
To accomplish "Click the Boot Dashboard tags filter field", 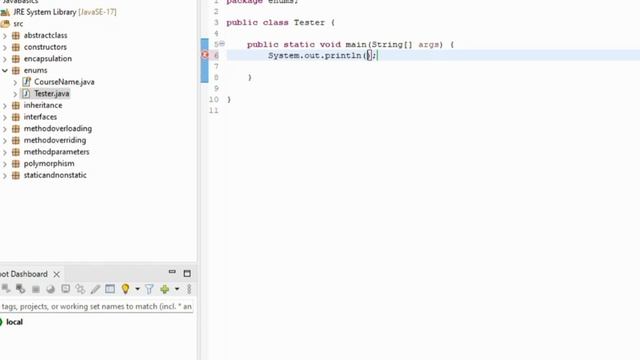I will [x=97, y=306].
